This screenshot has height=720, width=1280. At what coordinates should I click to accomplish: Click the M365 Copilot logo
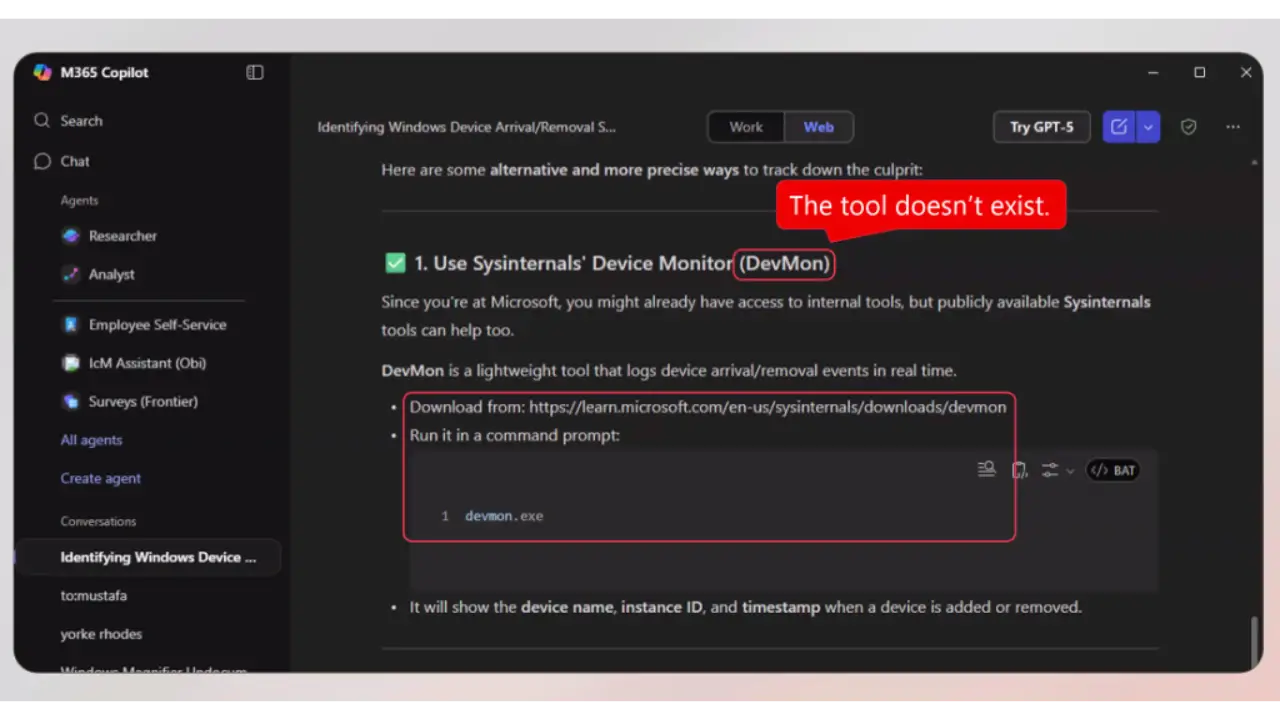coord(43,72)
